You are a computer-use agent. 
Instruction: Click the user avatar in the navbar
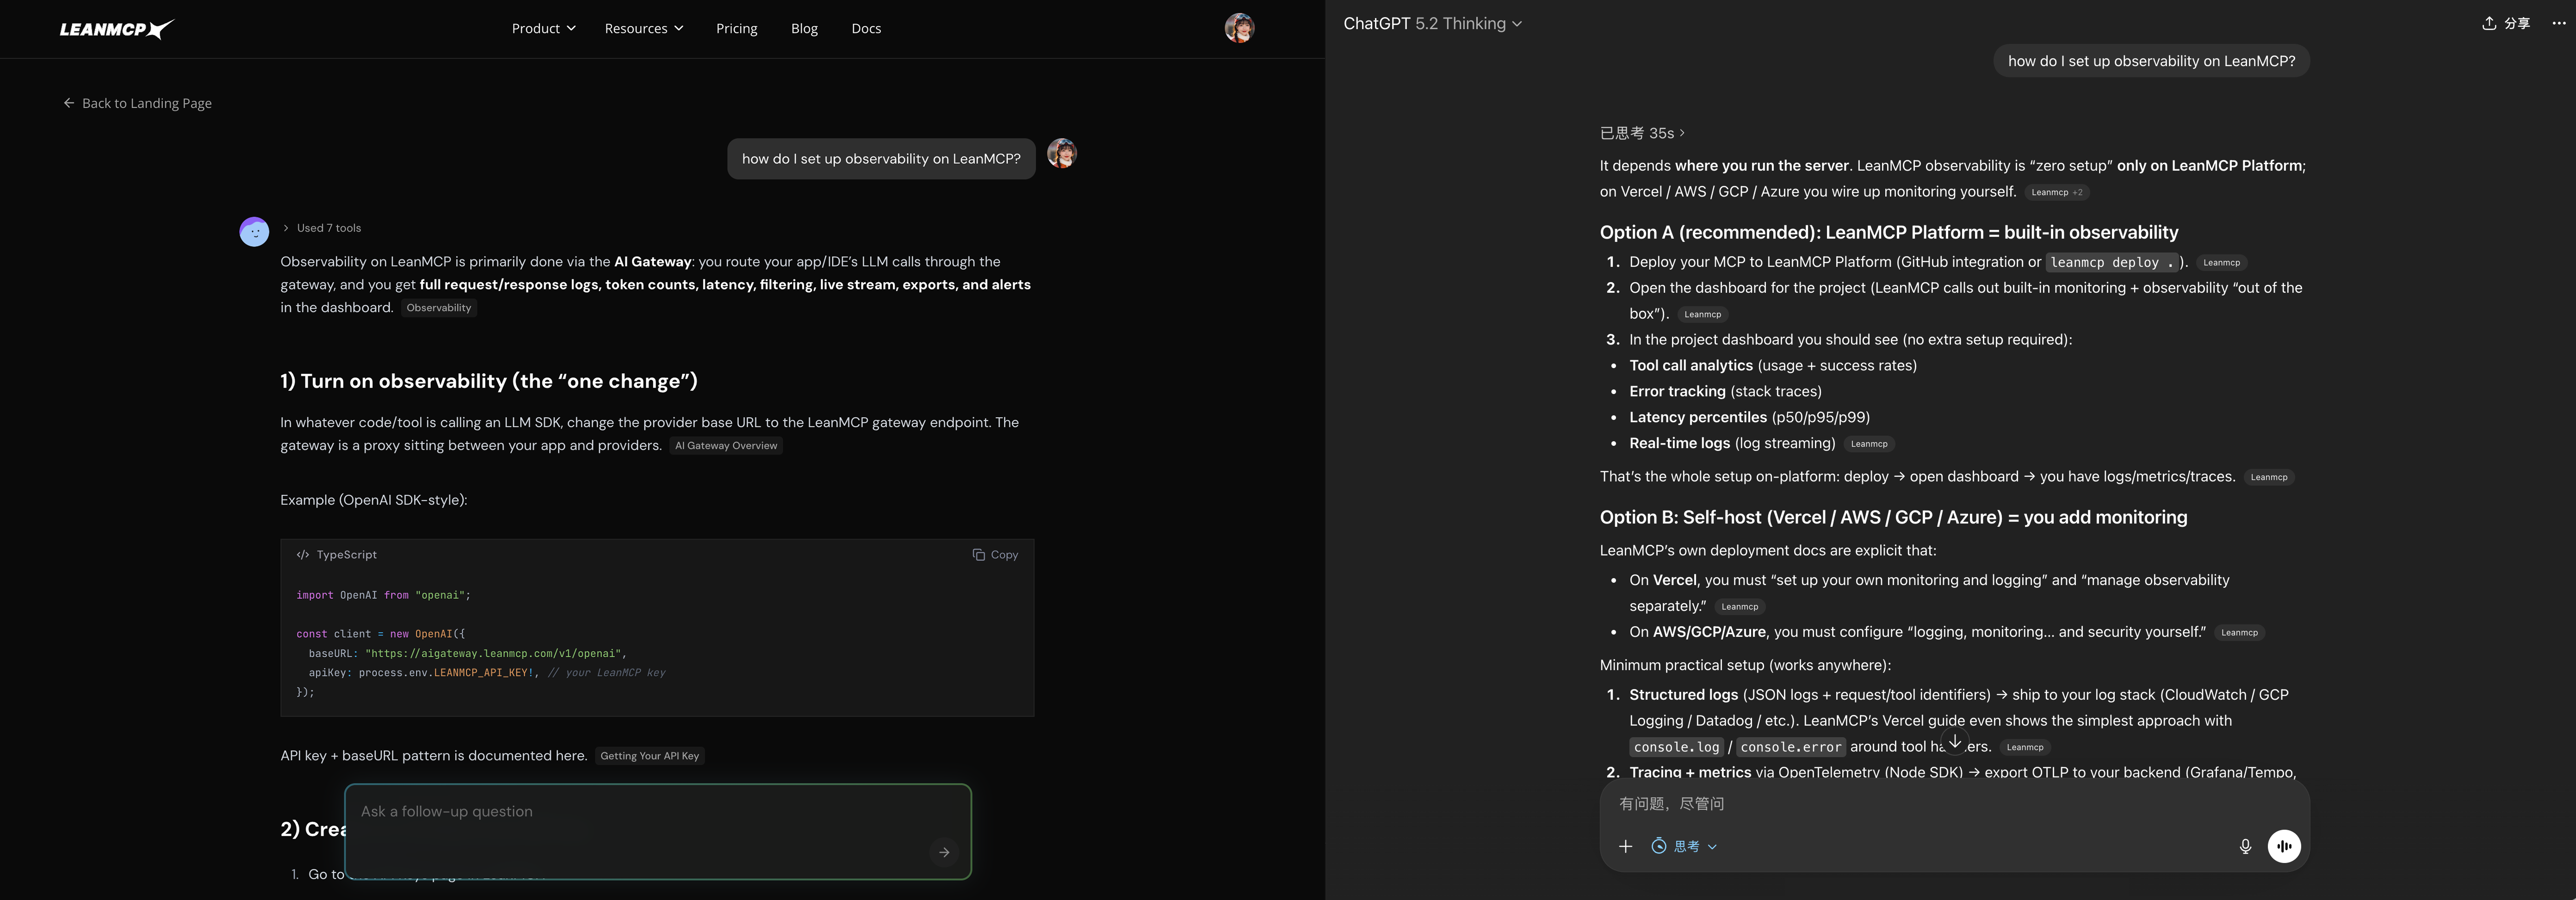pyautogui.click(x=1239, y=29)
